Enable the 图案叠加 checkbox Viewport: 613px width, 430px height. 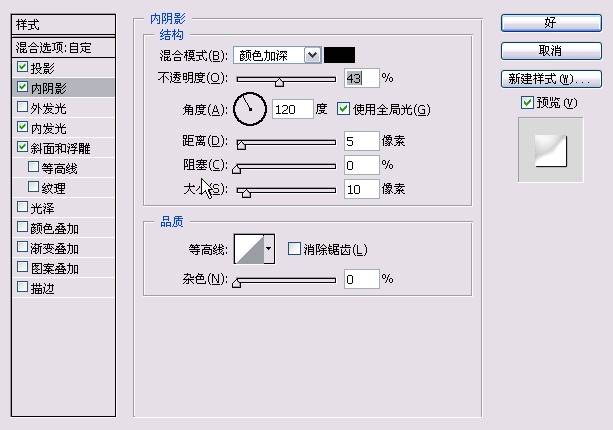tap(23, 267)
